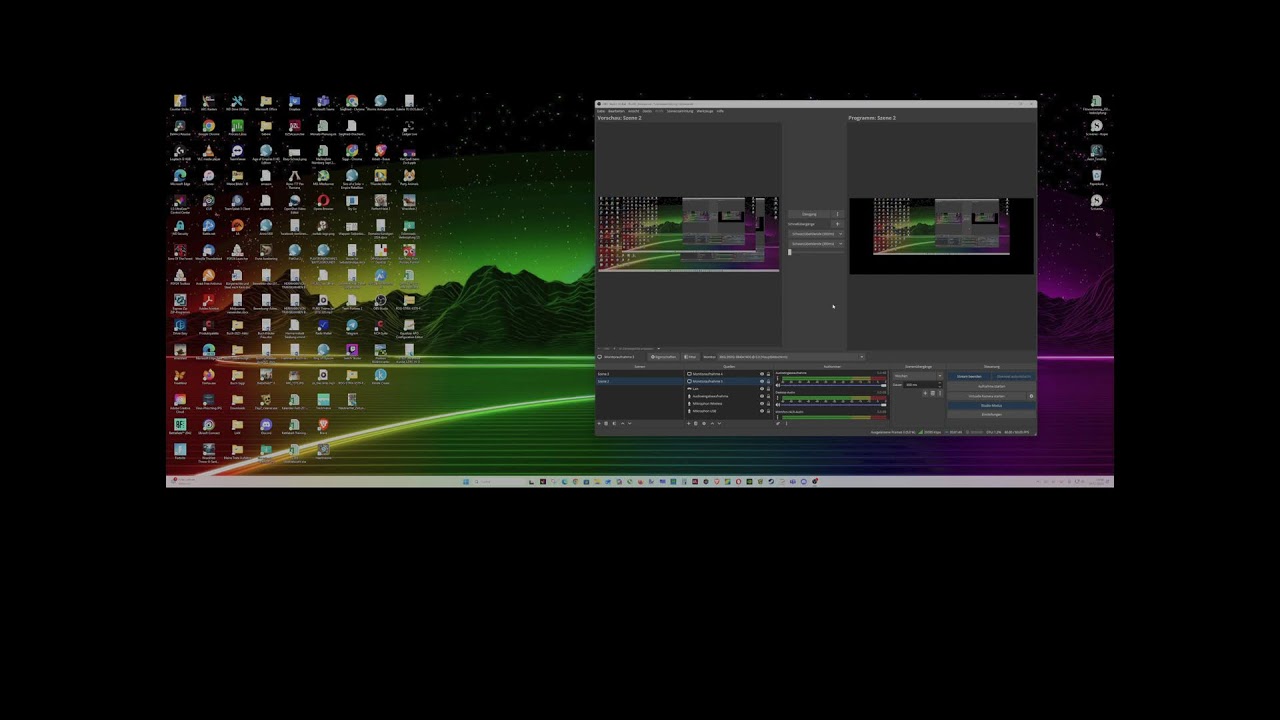Add a quick transition with plus button
Screen dimensions: 1280x720
[x=837, y=224]
